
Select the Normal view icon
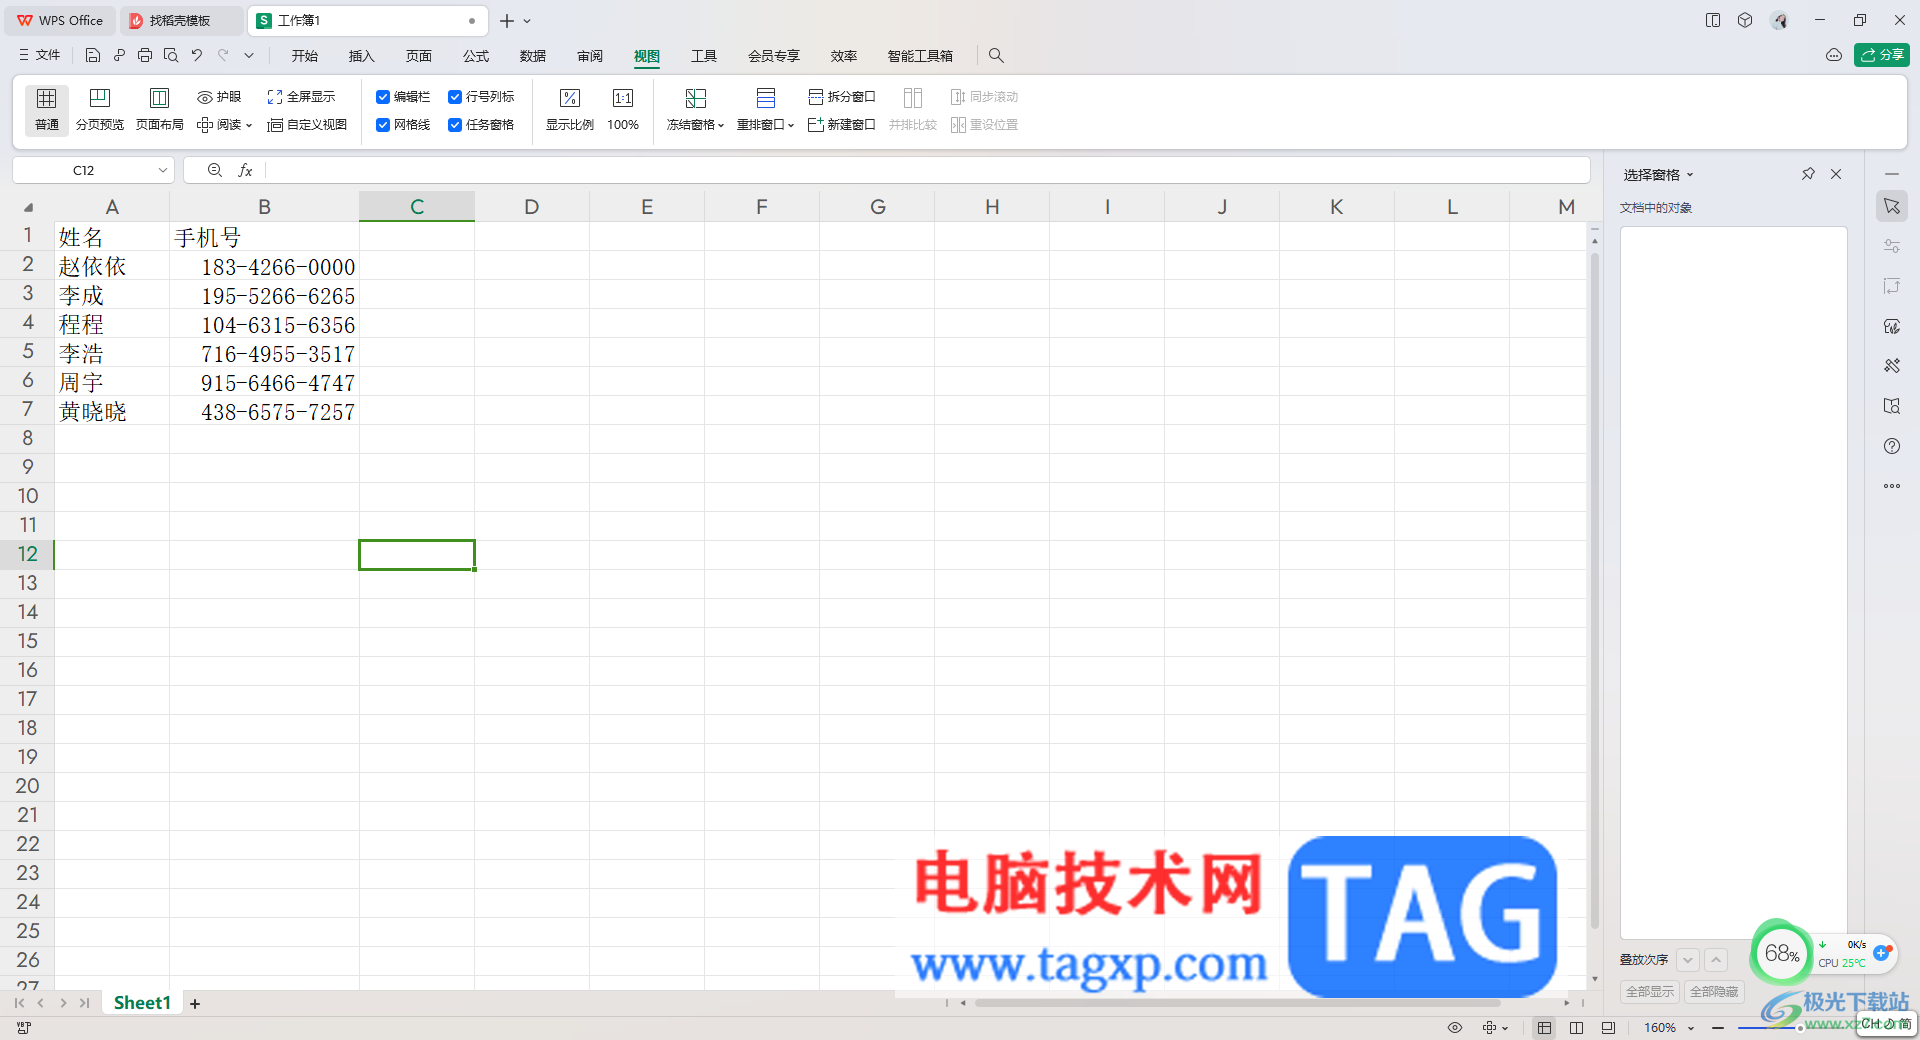click(46, 110)
